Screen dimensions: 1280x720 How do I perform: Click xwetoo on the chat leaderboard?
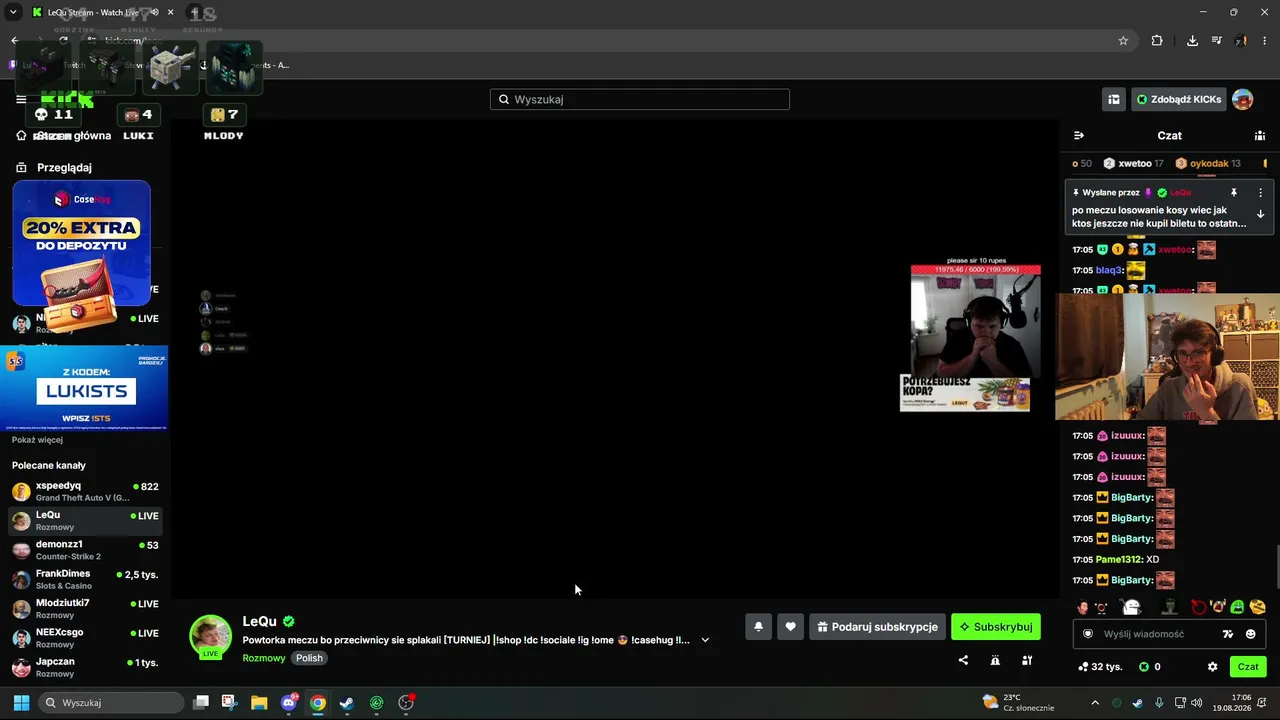click(1134, 163)
